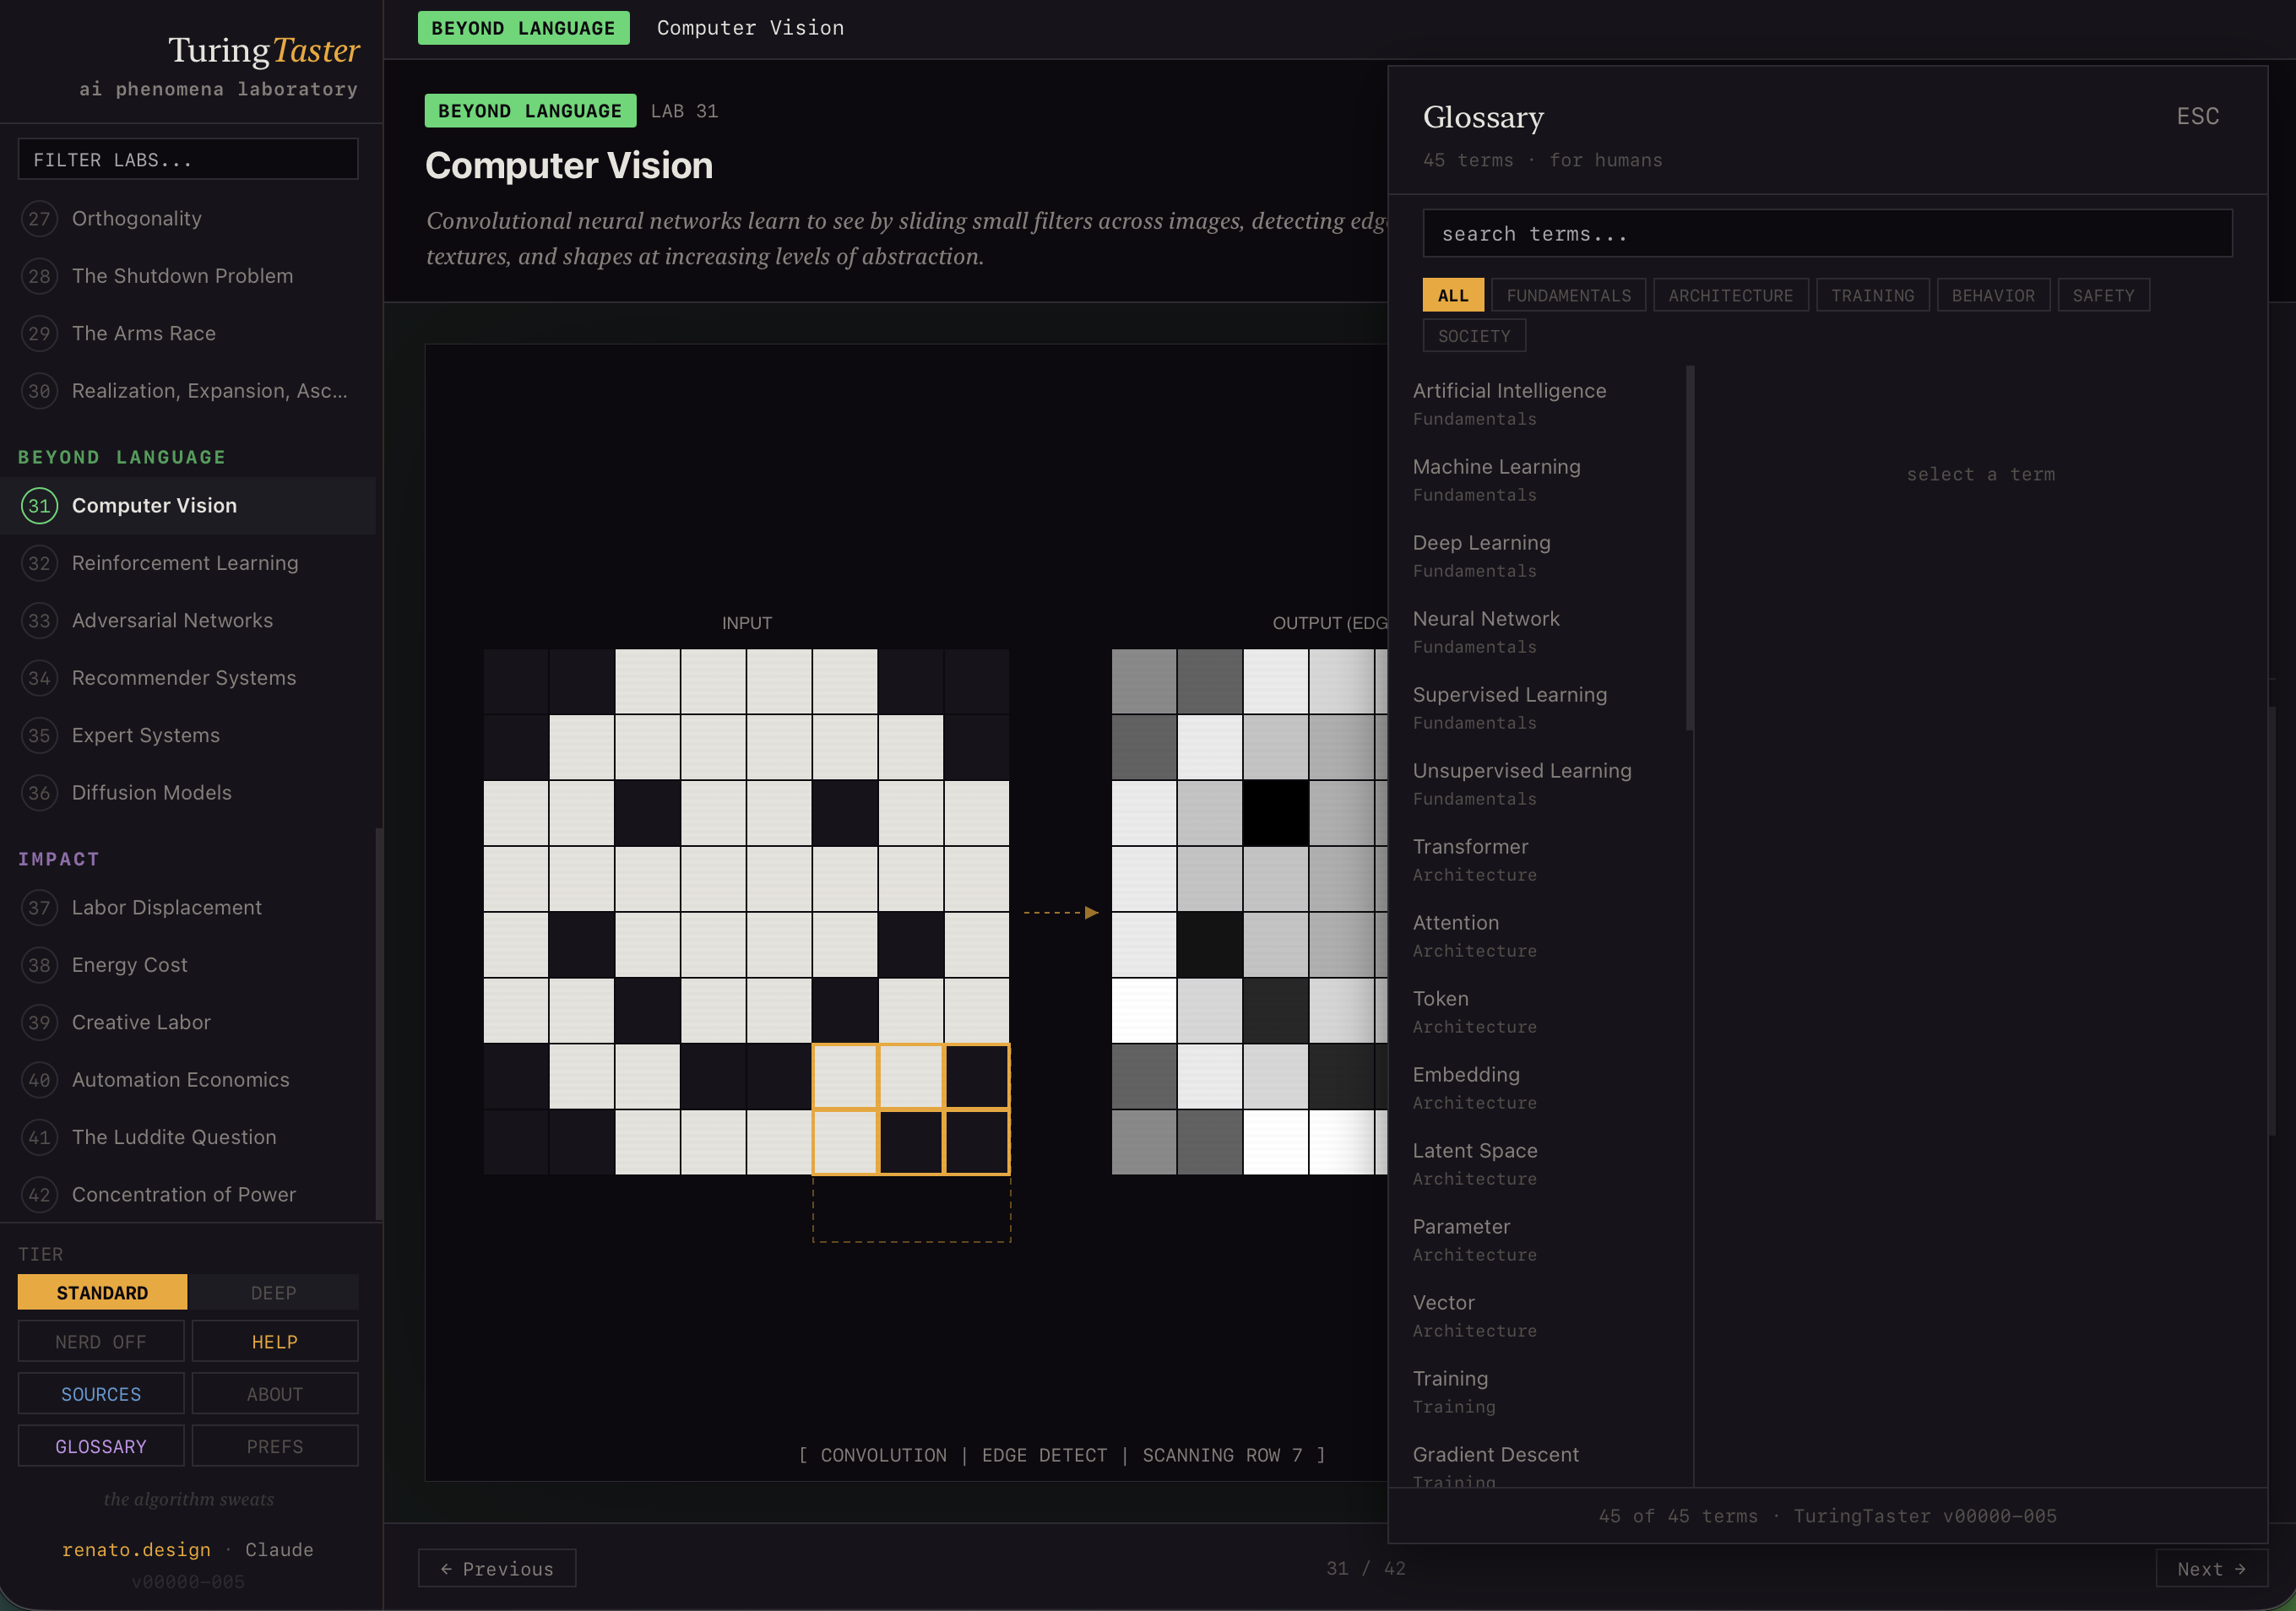
Task: Click the circled 38 Energy Cost badge
Action: (39, 965)
